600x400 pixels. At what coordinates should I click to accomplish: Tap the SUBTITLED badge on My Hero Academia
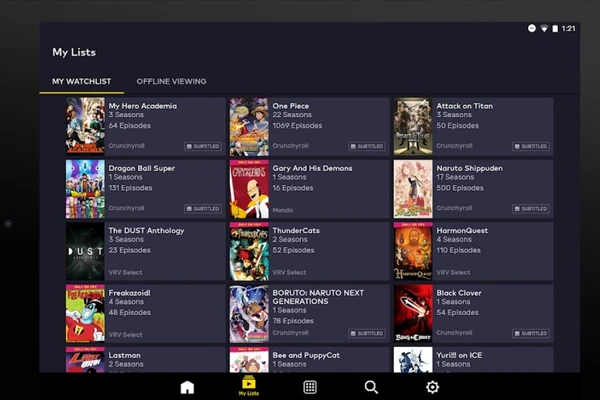(x=203, y=146)
